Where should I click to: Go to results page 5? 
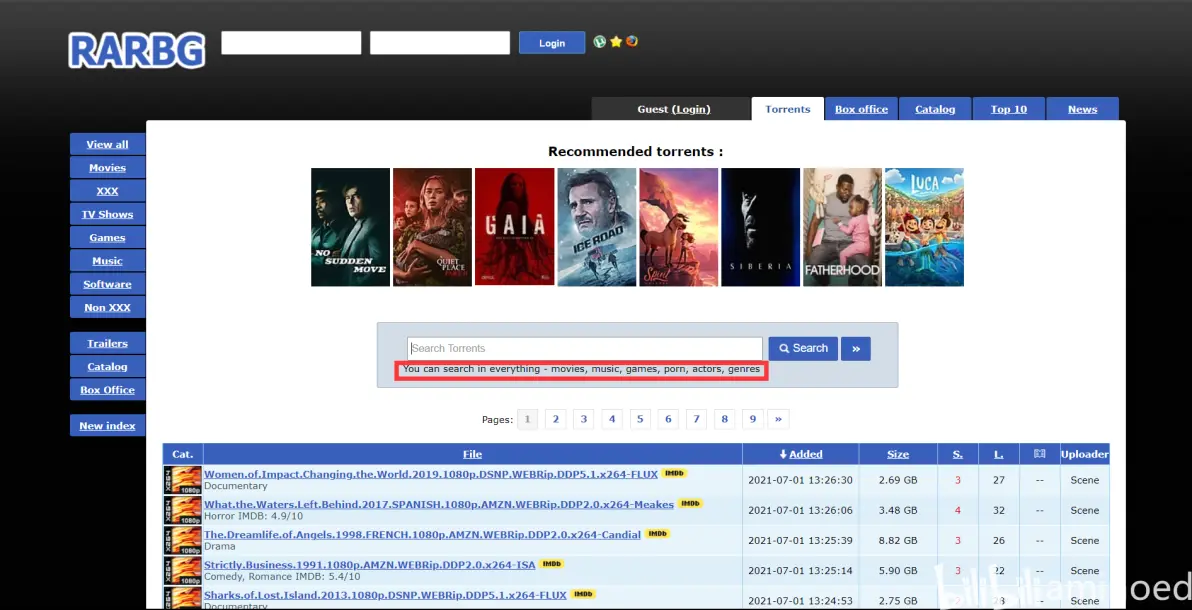tap(640, 419)
